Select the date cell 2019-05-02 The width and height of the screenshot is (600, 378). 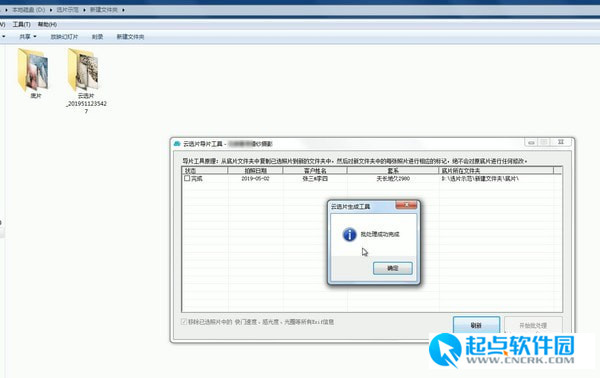255,179
